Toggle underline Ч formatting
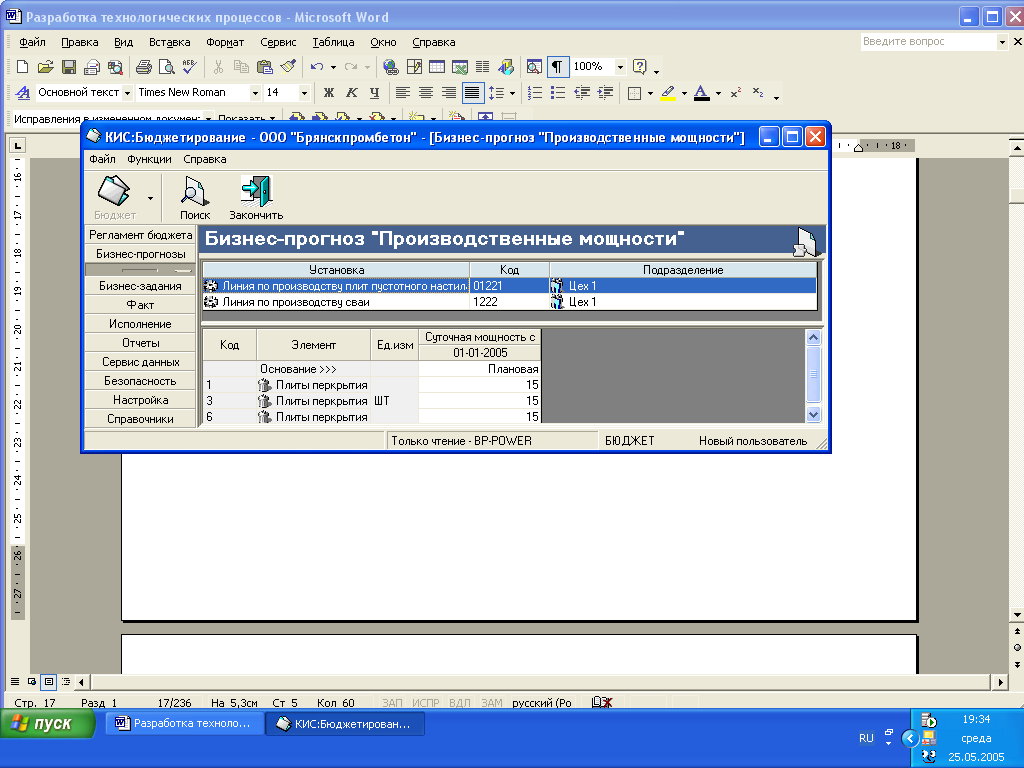The width and height of the screenshot is (1024, 768). point(374,93)
